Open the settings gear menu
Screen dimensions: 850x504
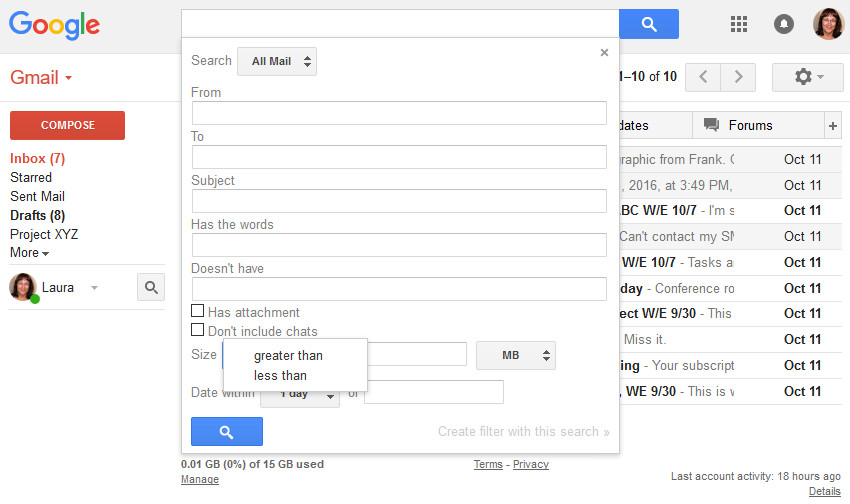(x=808, y=77)
